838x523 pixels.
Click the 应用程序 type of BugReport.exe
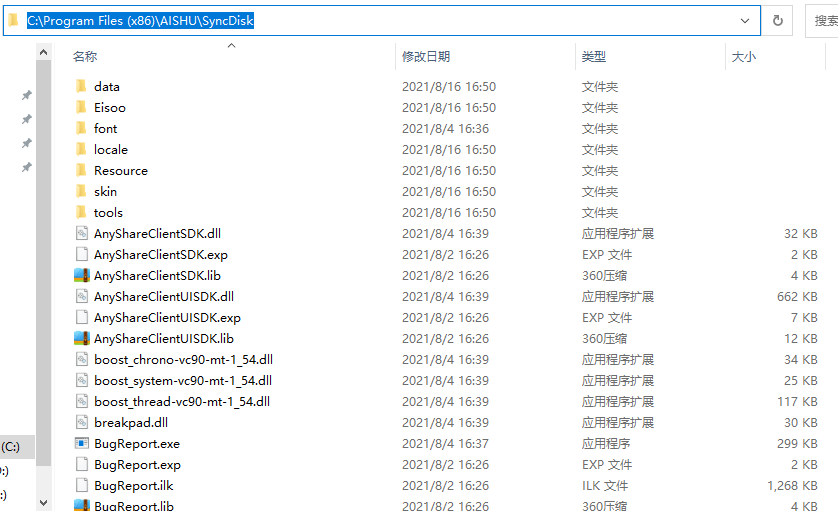[x=606, y=444]
